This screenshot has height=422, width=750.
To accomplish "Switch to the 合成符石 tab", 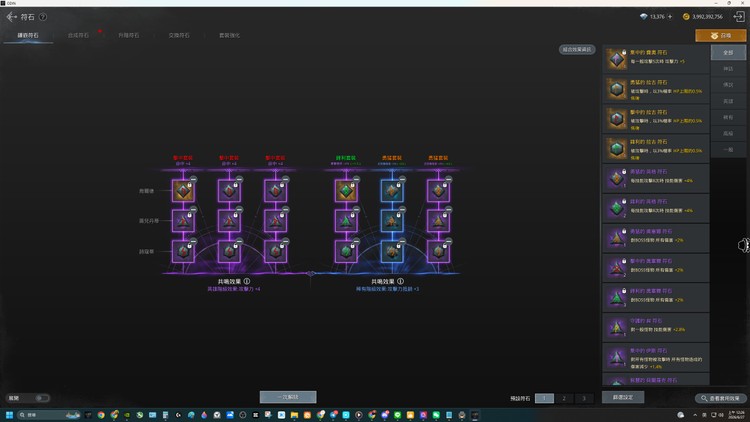I will 78,35.
